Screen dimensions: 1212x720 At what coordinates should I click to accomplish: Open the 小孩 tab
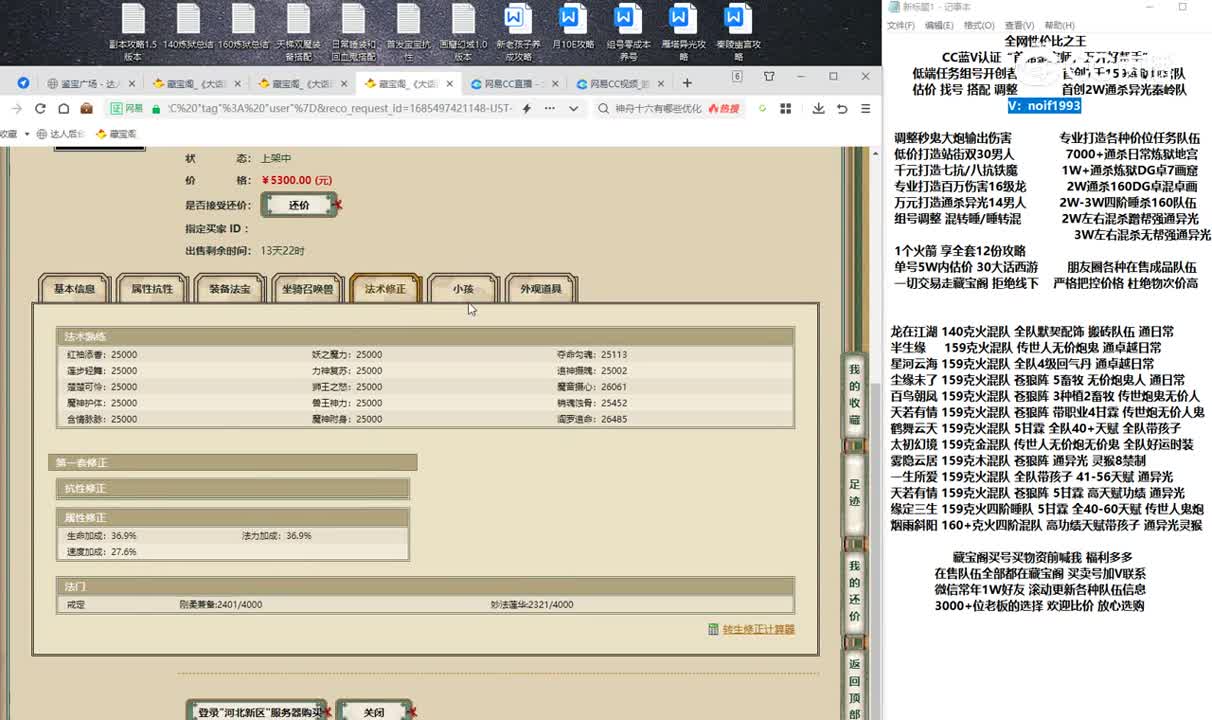point(463,289)
